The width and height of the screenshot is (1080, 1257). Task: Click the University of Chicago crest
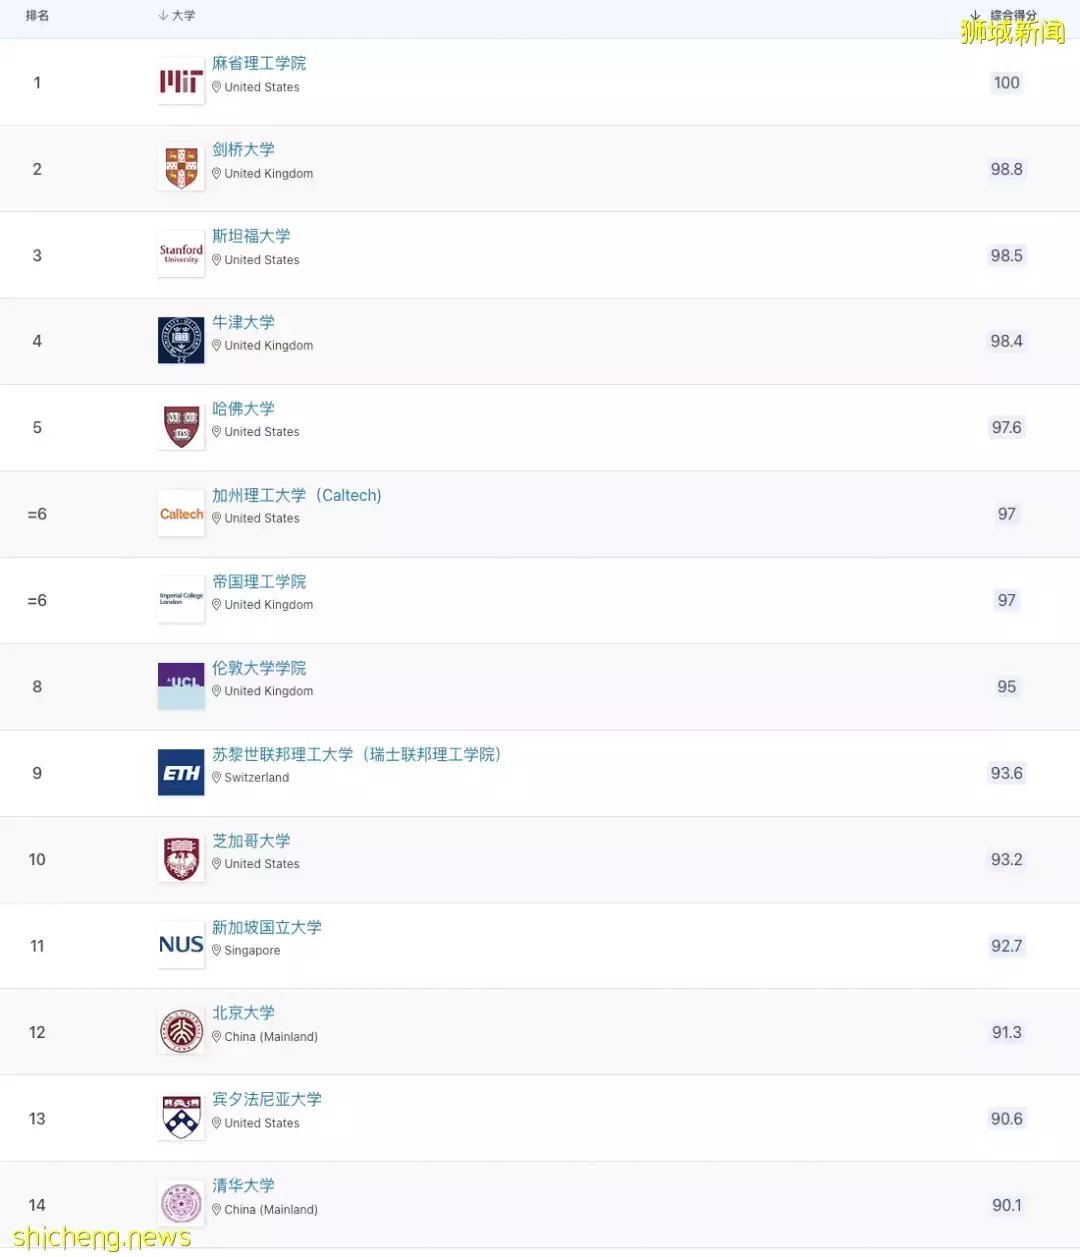[181, 859]
